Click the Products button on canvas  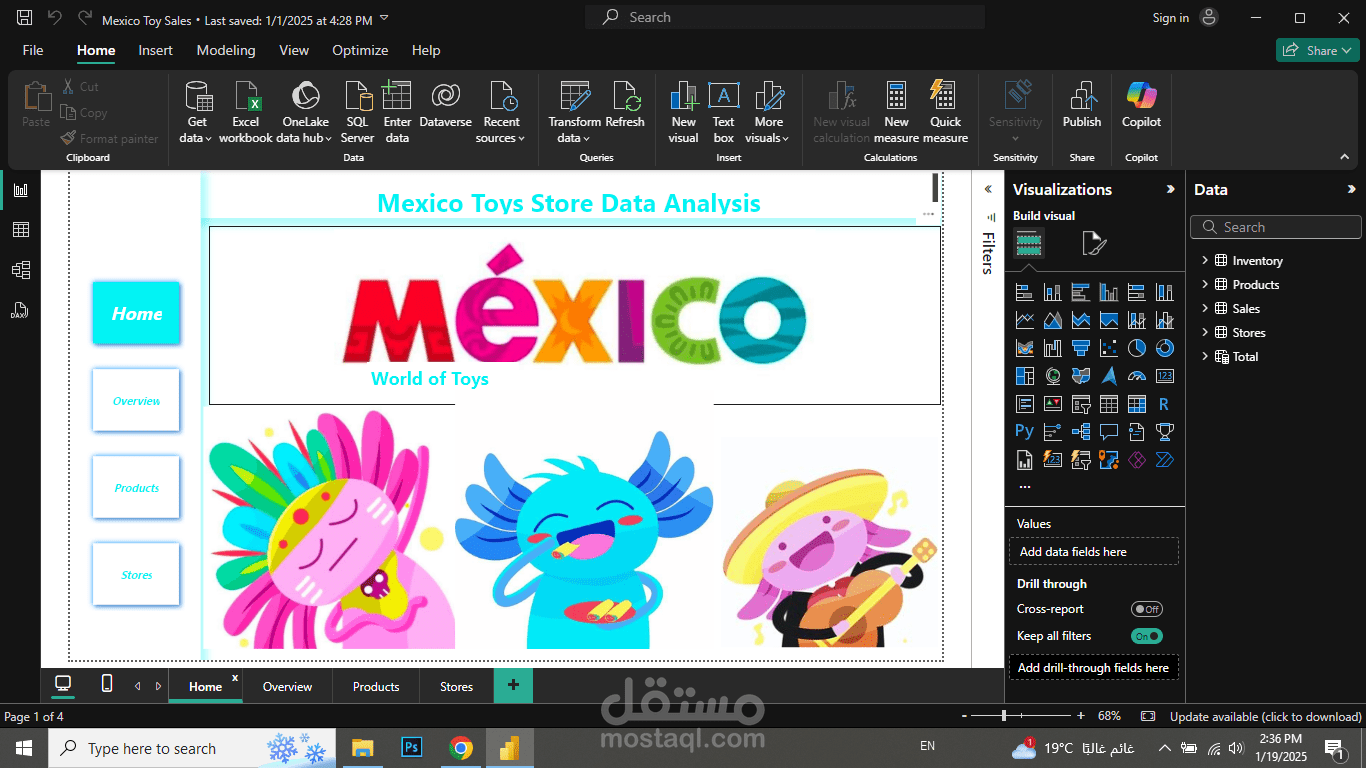click(136, 487)
